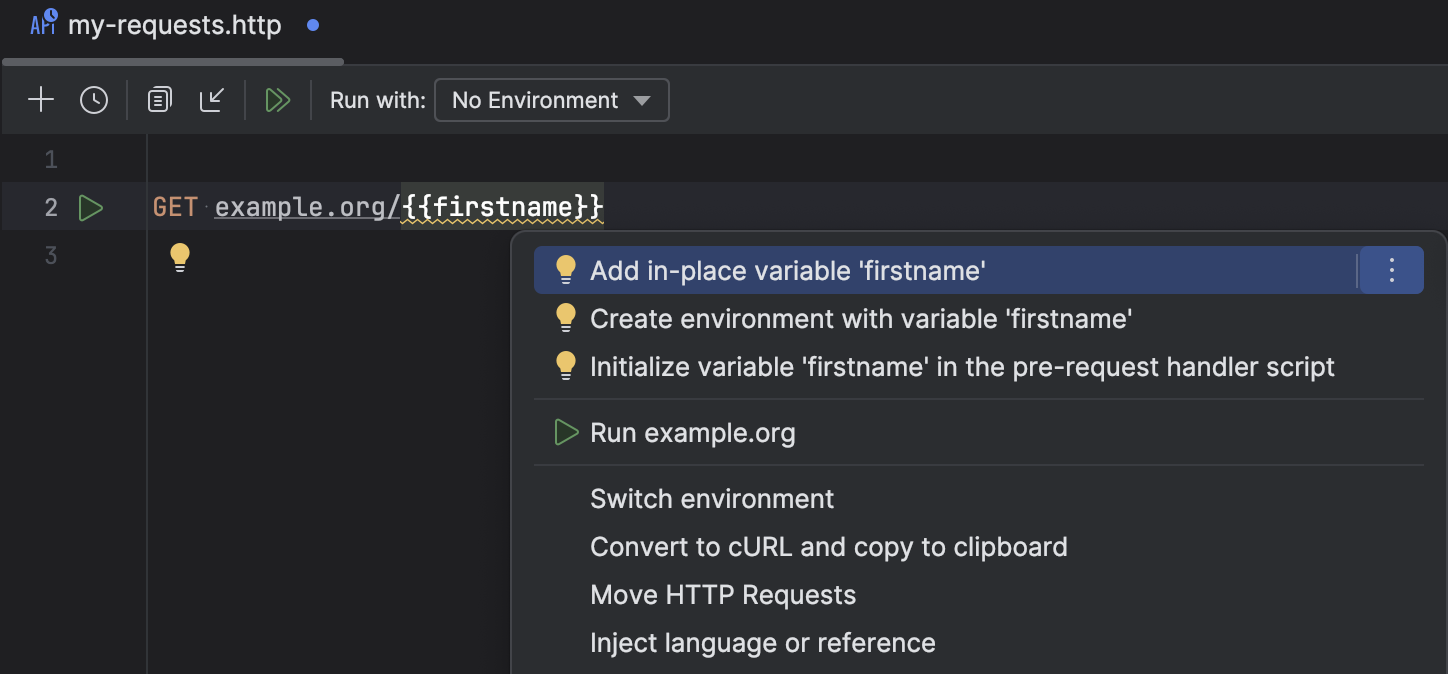Open the 'No Environment' dropdown
1448x674 pixels.
pos(551,99)
